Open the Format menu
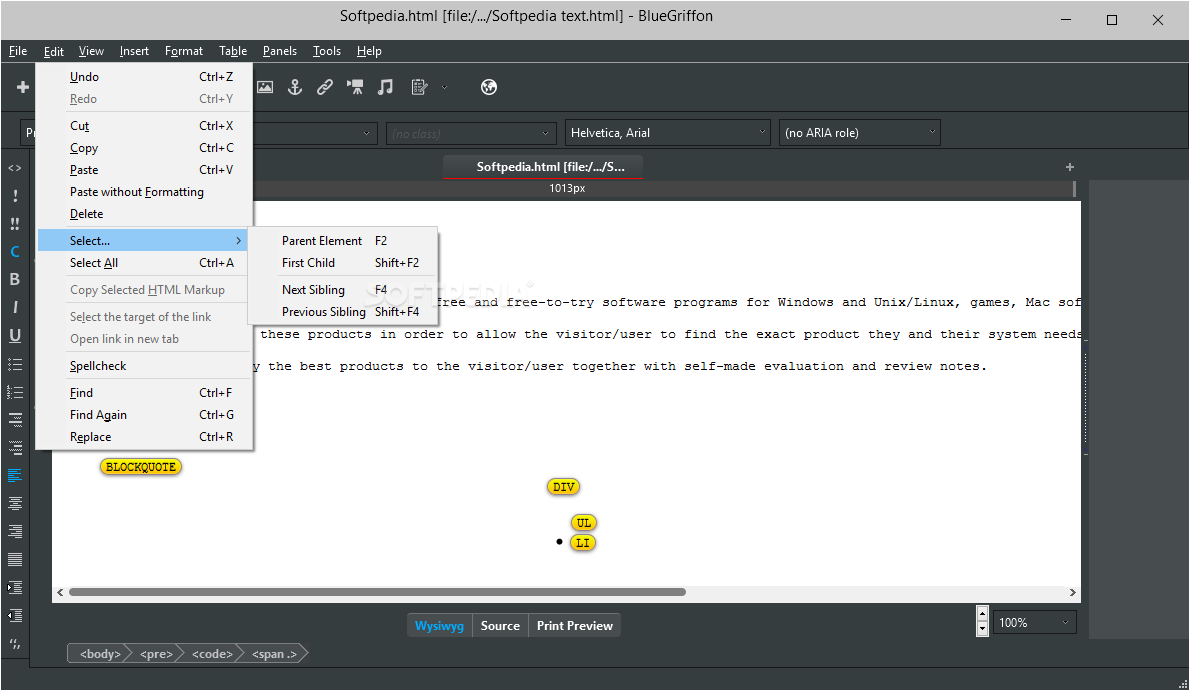 click(x=184, y=51)
